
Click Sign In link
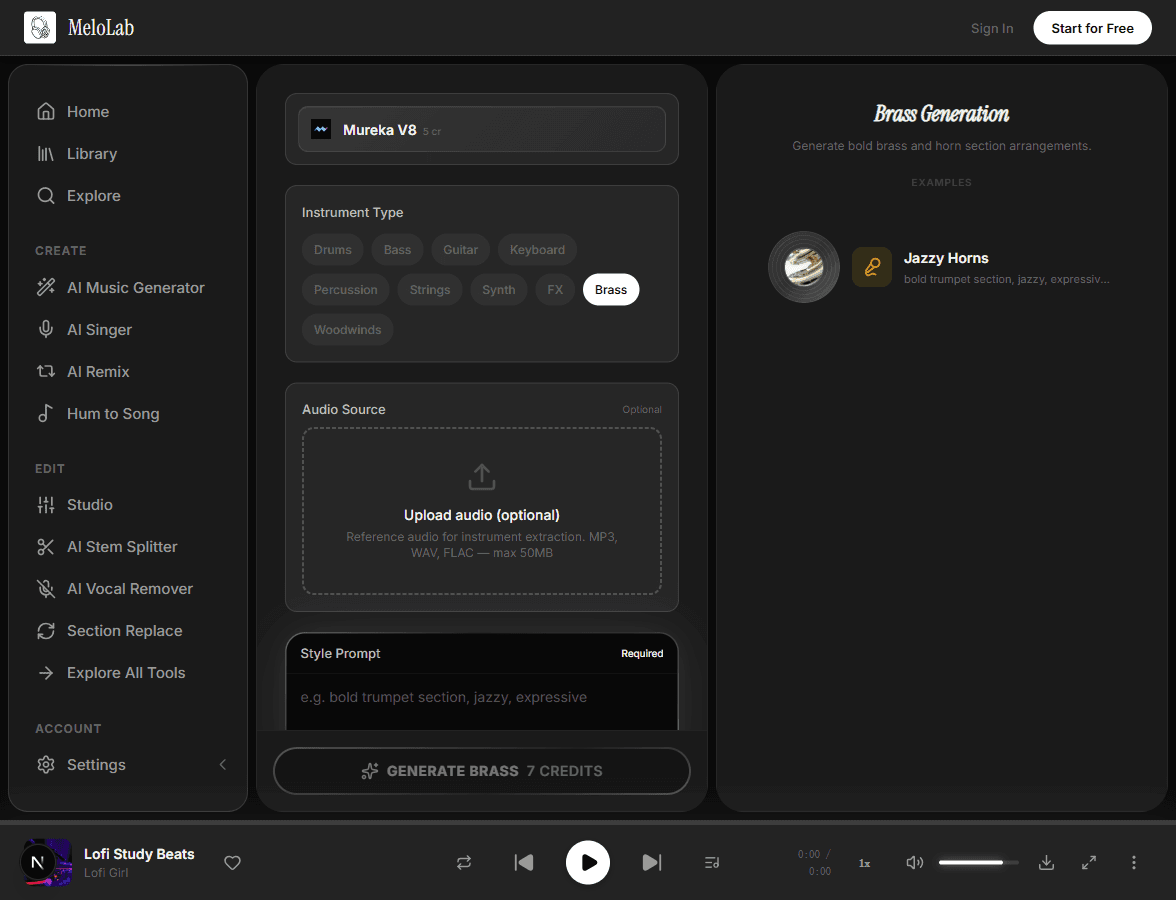point(992,28)
